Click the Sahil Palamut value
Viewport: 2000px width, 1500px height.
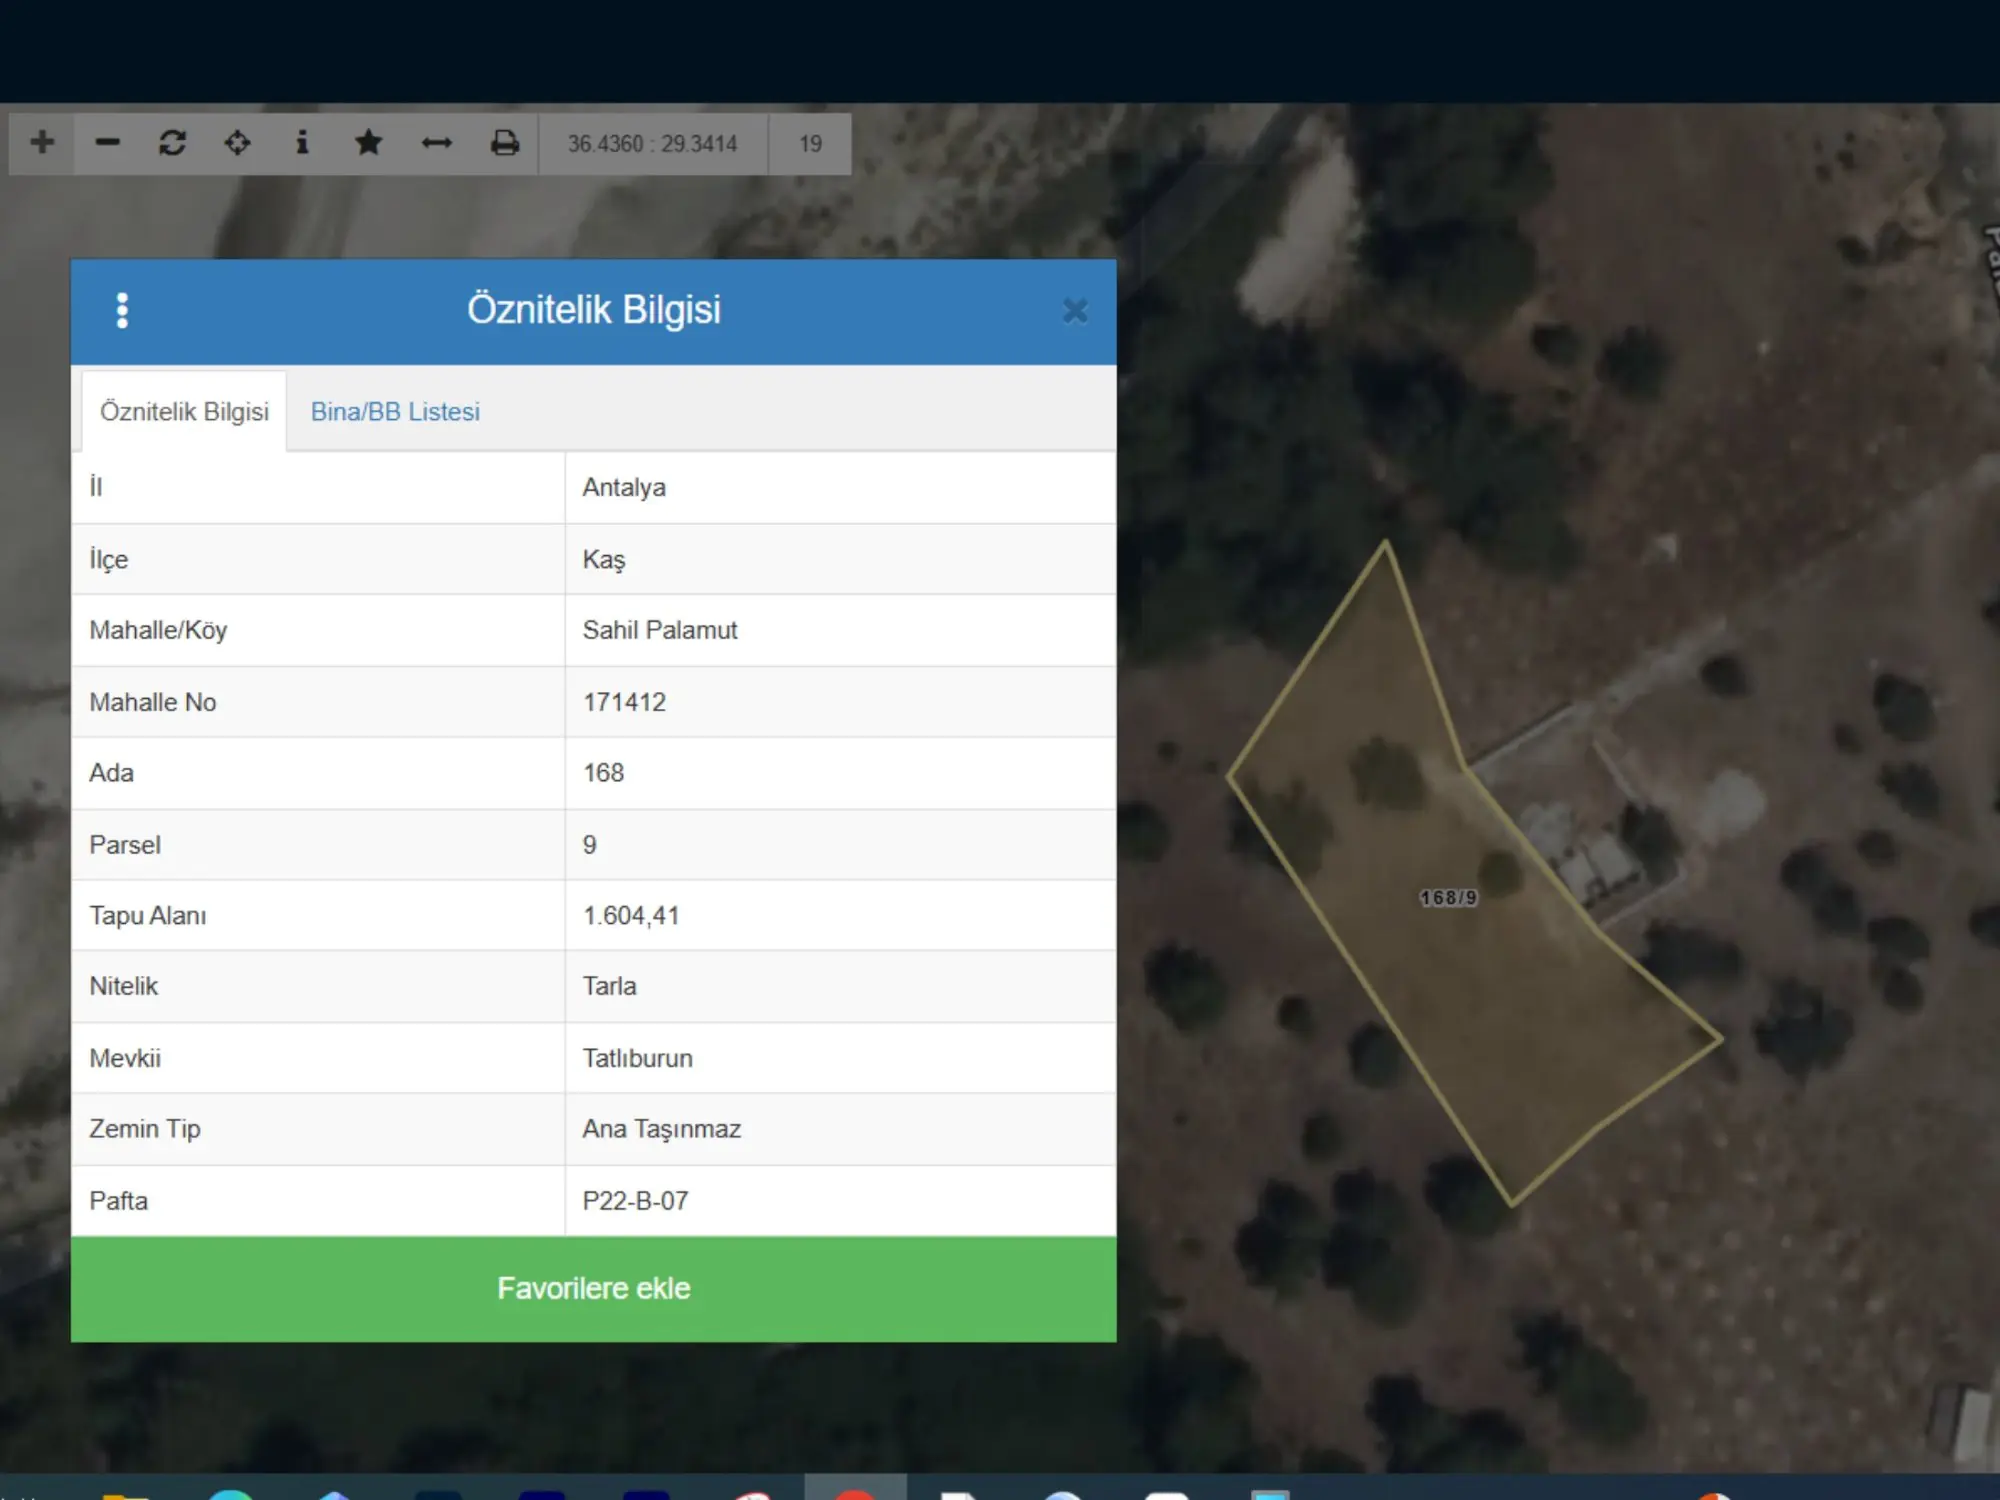point(660,630)
